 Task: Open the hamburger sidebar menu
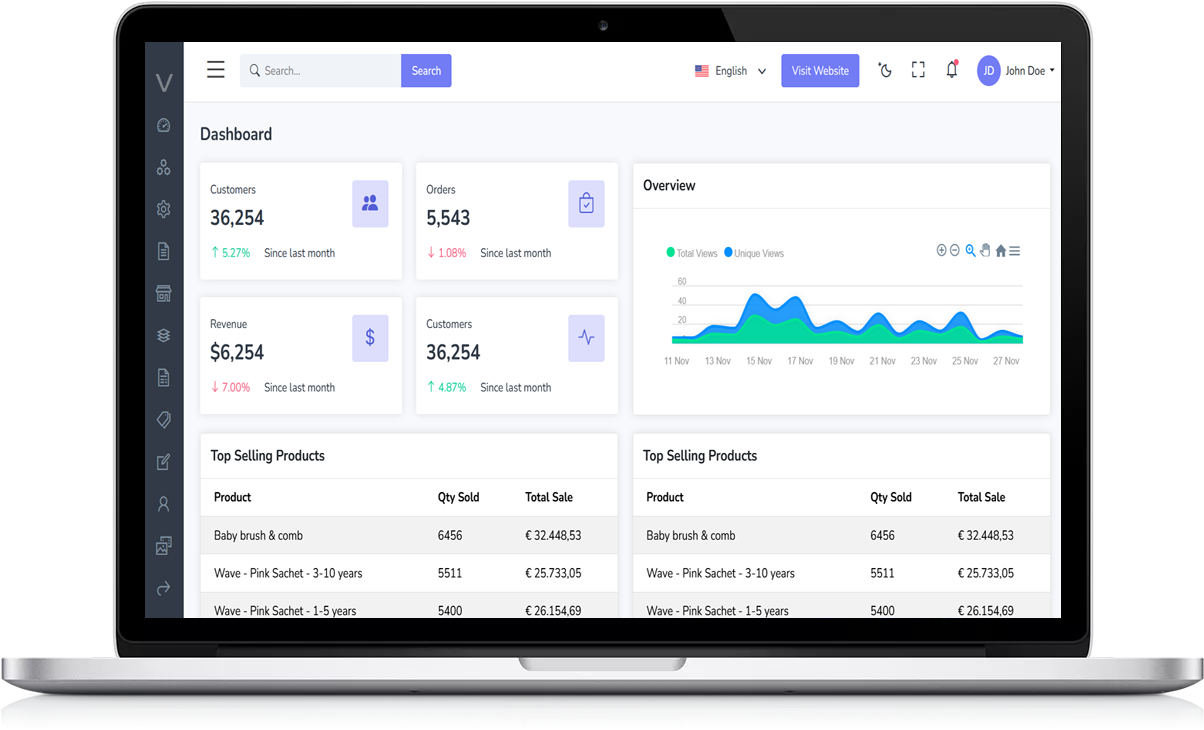(x=216, y=69)
